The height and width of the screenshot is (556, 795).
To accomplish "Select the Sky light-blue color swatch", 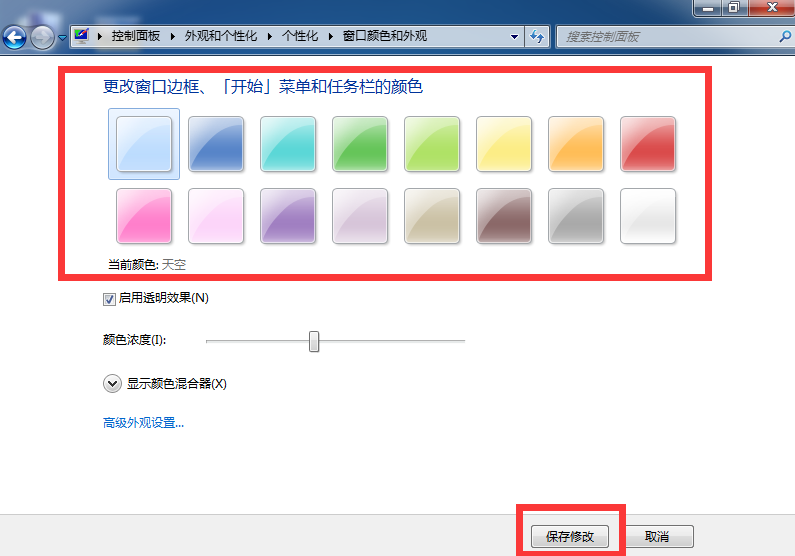I will [144, 144].
